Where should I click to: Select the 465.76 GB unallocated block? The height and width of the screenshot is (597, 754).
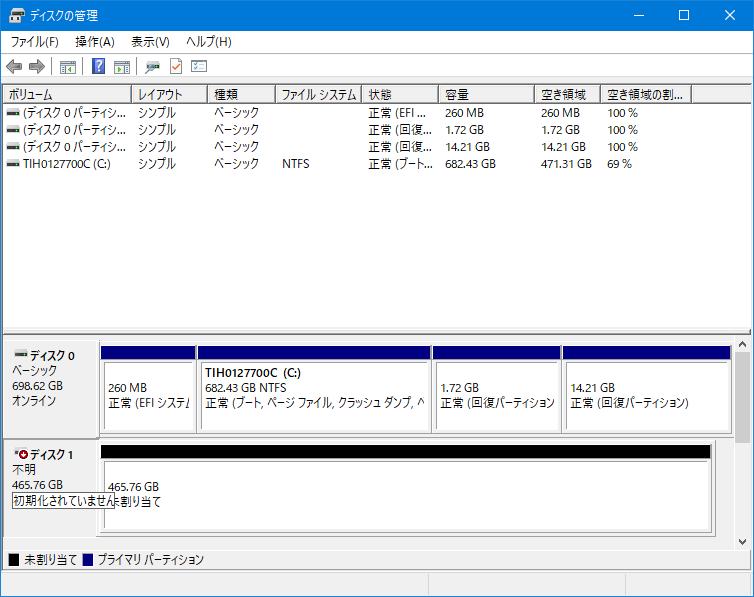click(406, 489)
